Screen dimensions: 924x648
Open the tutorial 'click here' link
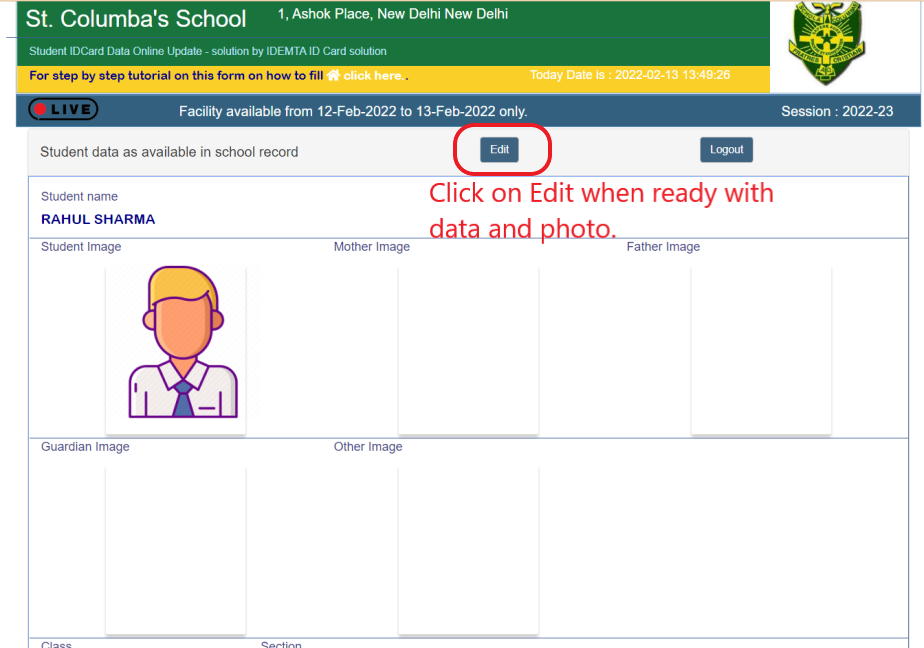click(374, 76)
